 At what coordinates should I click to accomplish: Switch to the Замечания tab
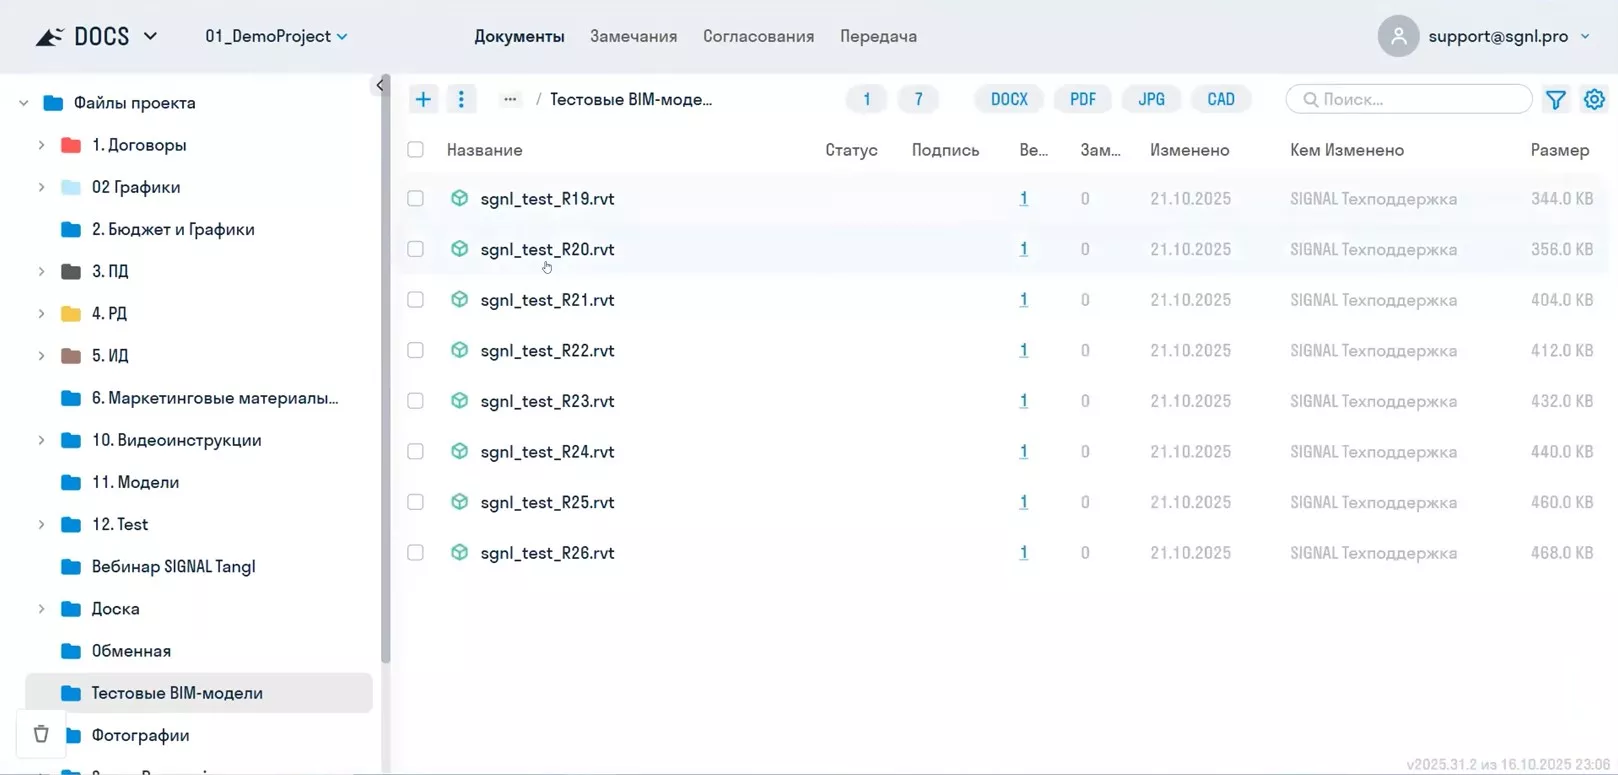[x=633, y=36]
